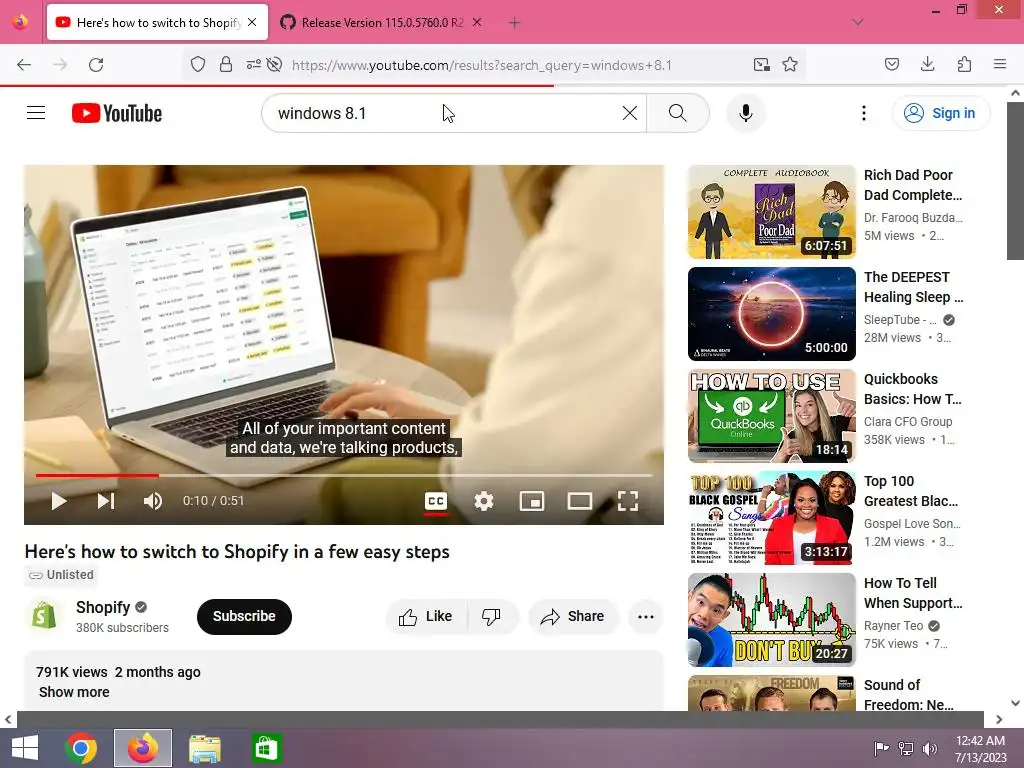The image size is (1024, 768).
Task: Seek on the video progress bar
Action: coord(344,475)
